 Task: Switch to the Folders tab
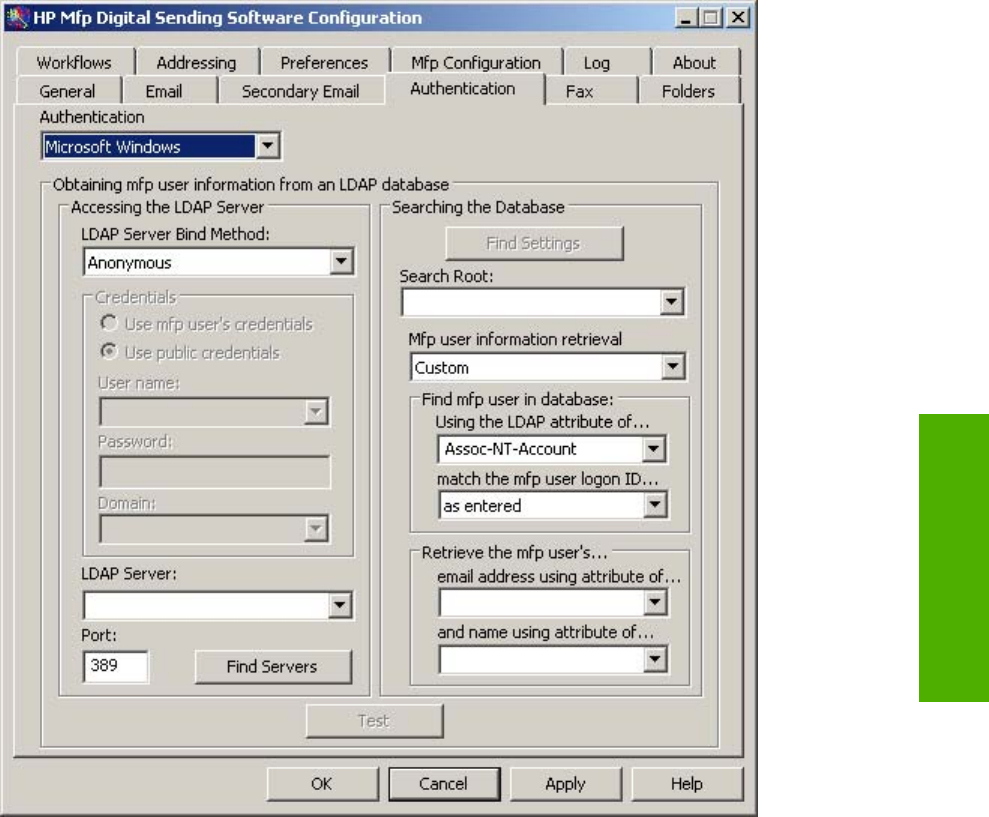(x=688, y=91)
